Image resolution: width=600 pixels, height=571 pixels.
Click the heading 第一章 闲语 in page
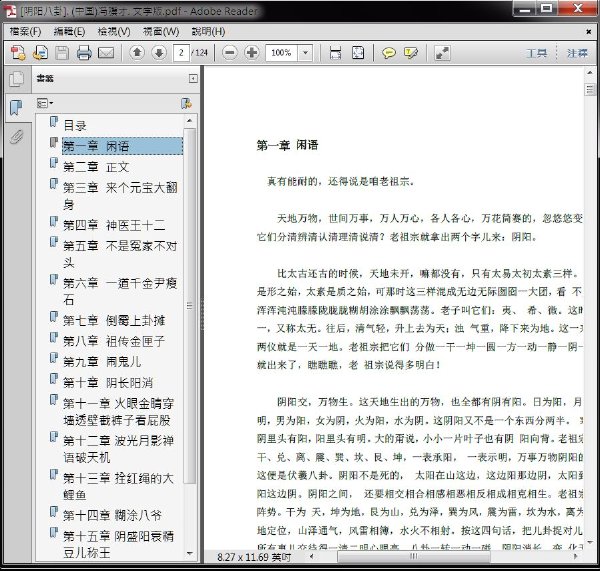coord(287,145)
